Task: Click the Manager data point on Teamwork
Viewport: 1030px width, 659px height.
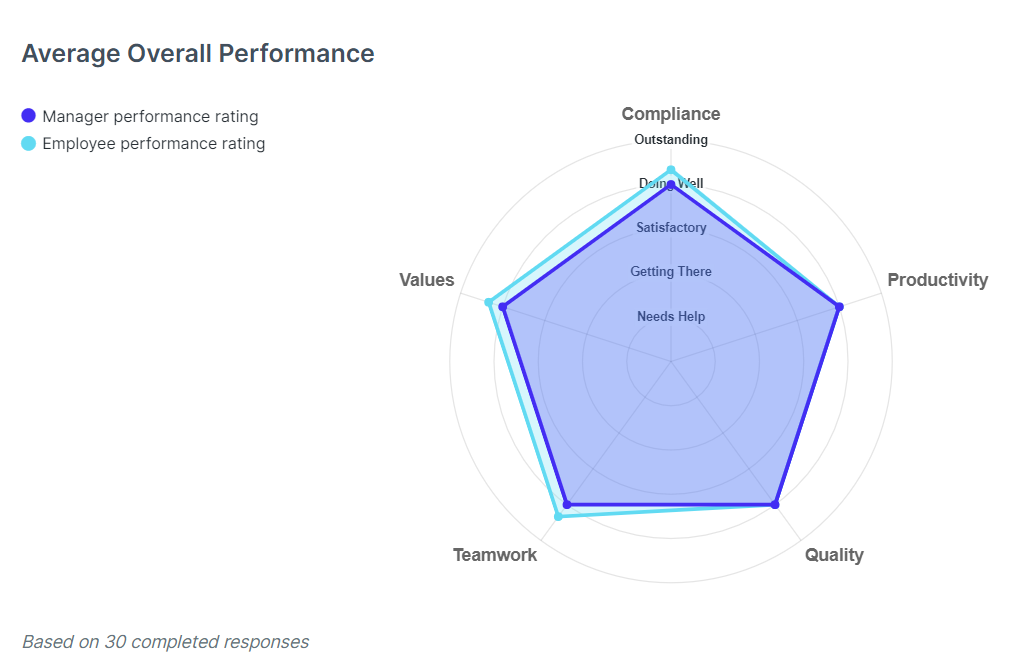Action: click(x=566, y=504)
